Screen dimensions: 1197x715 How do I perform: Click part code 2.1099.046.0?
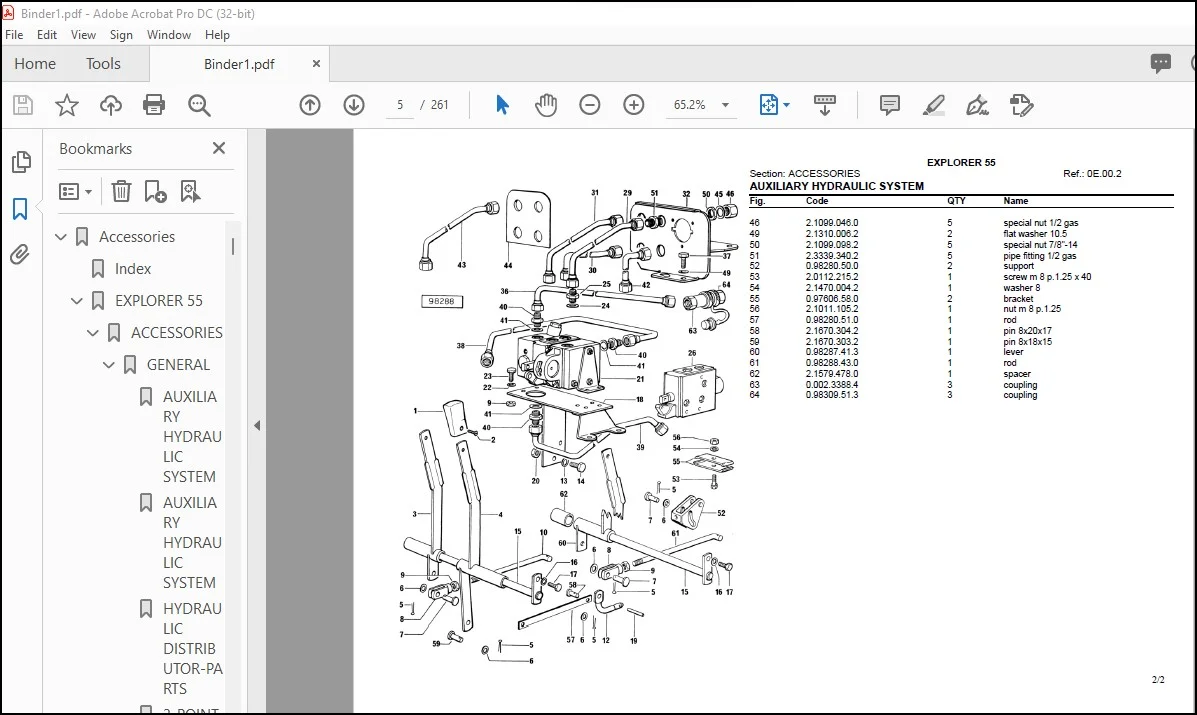(831, 224)
